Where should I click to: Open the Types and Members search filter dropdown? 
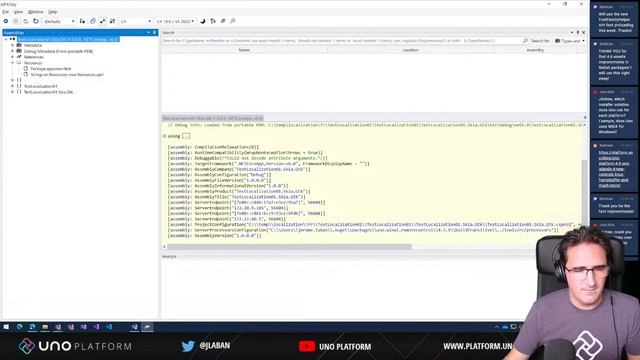(570, 41)
